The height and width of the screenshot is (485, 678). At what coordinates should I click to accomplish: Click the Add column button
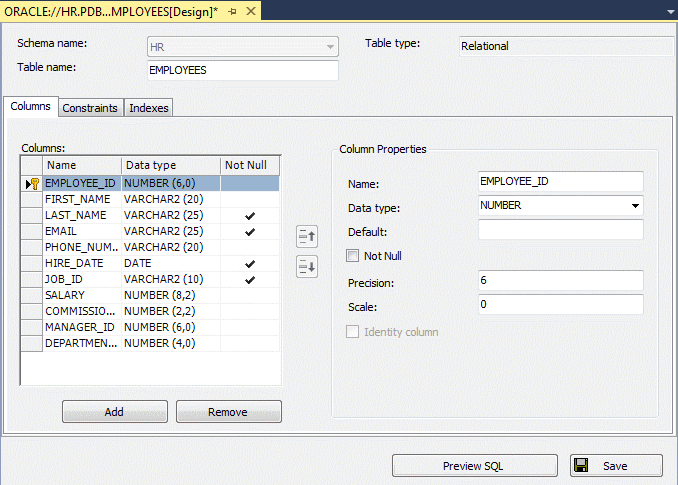coord(115,412)
